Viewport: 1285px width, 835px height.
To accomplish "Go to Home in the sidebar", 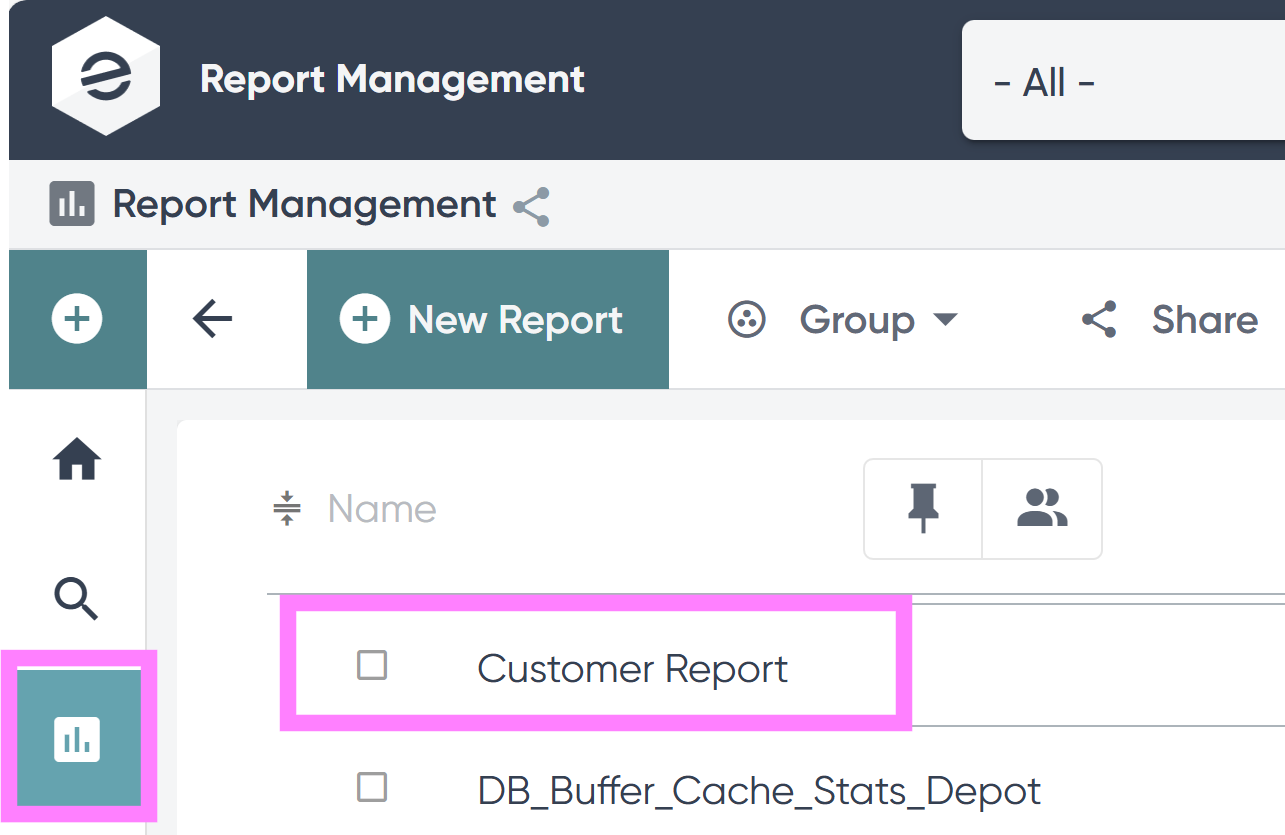I will (x=77, y=460).
